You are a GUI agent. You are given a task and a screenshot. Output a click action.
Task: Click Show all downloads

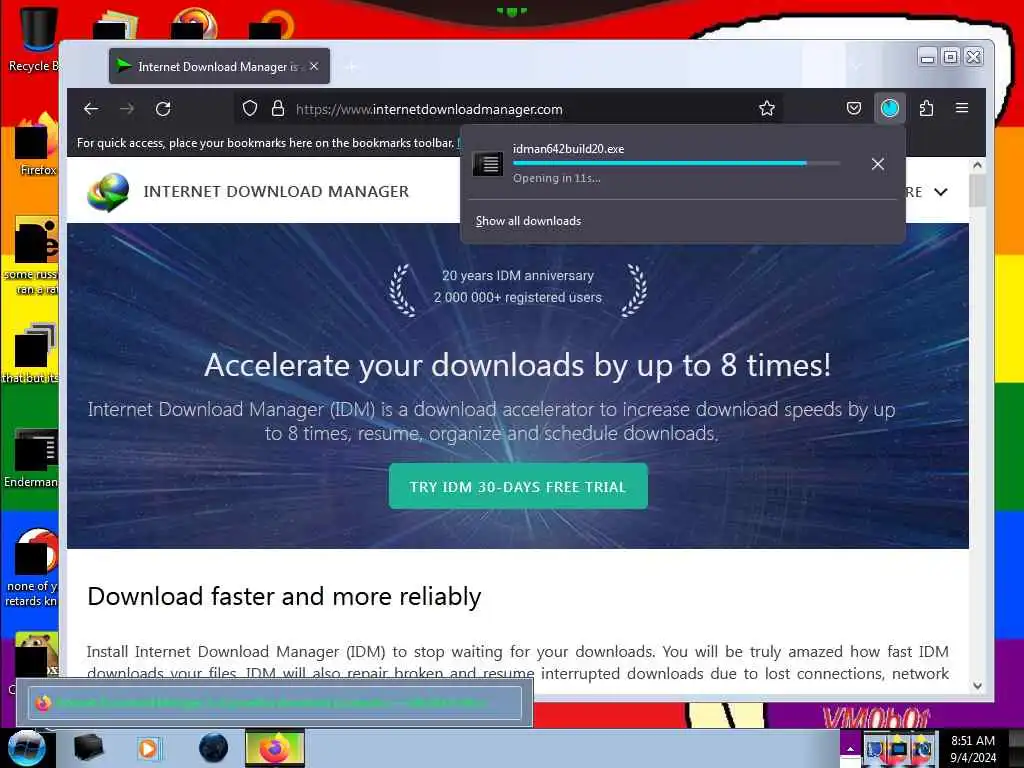pos(528,221)
